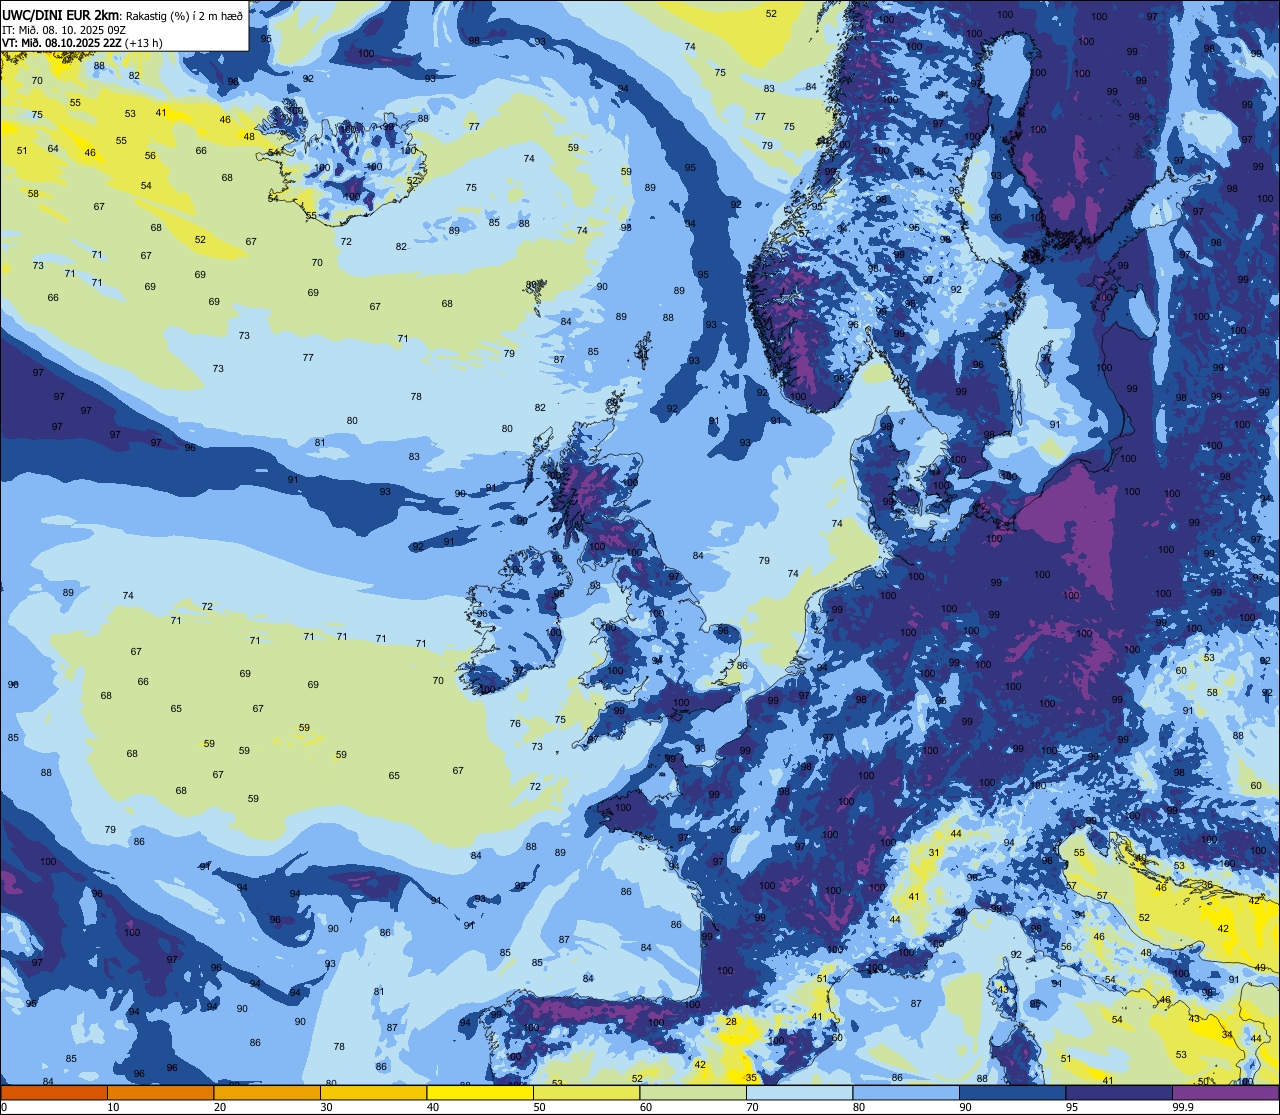Click the legend swatch between 80 and 90
Screen dimensions: 1280x1115
coord(906,1092)
